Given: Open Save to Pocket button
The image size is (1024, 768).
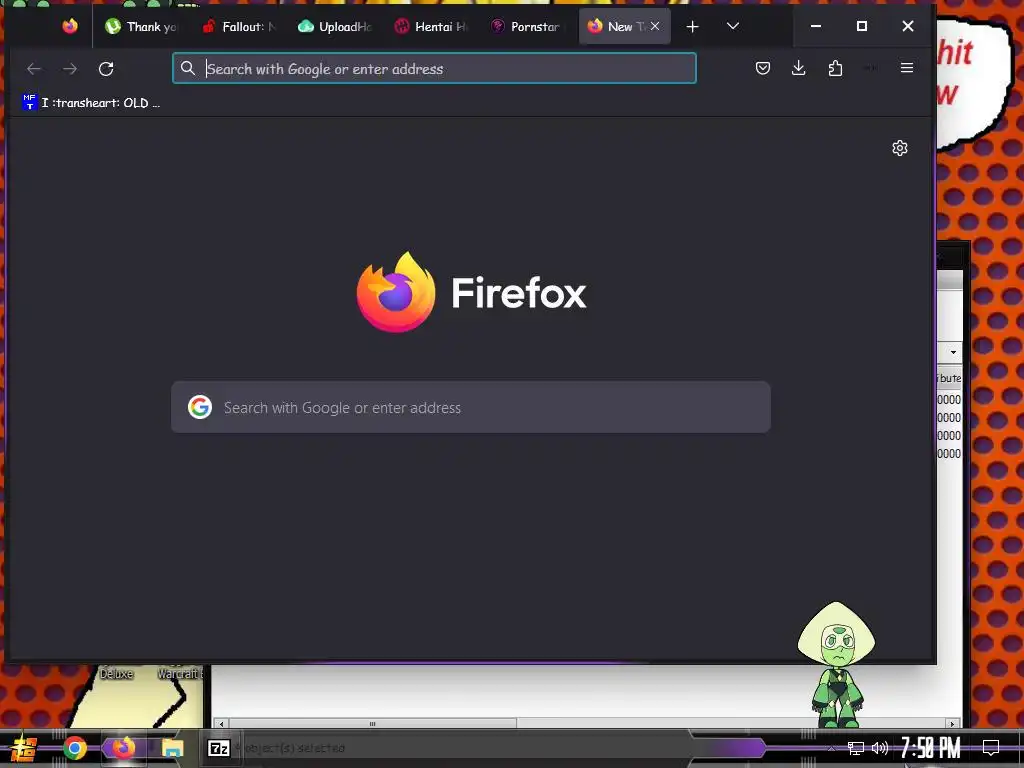Looking at the screenshot, I should [763, 68].
